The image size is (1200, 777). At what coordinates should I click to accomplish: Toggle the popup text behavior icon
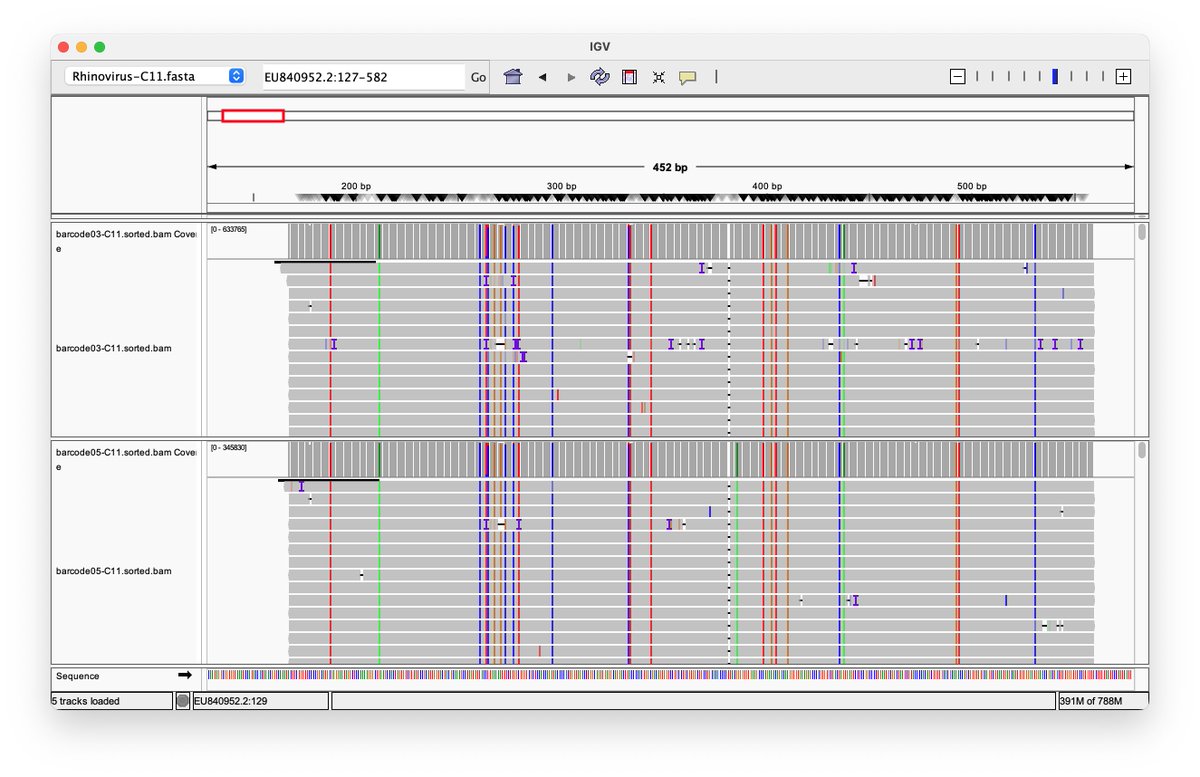coord(687,77)
